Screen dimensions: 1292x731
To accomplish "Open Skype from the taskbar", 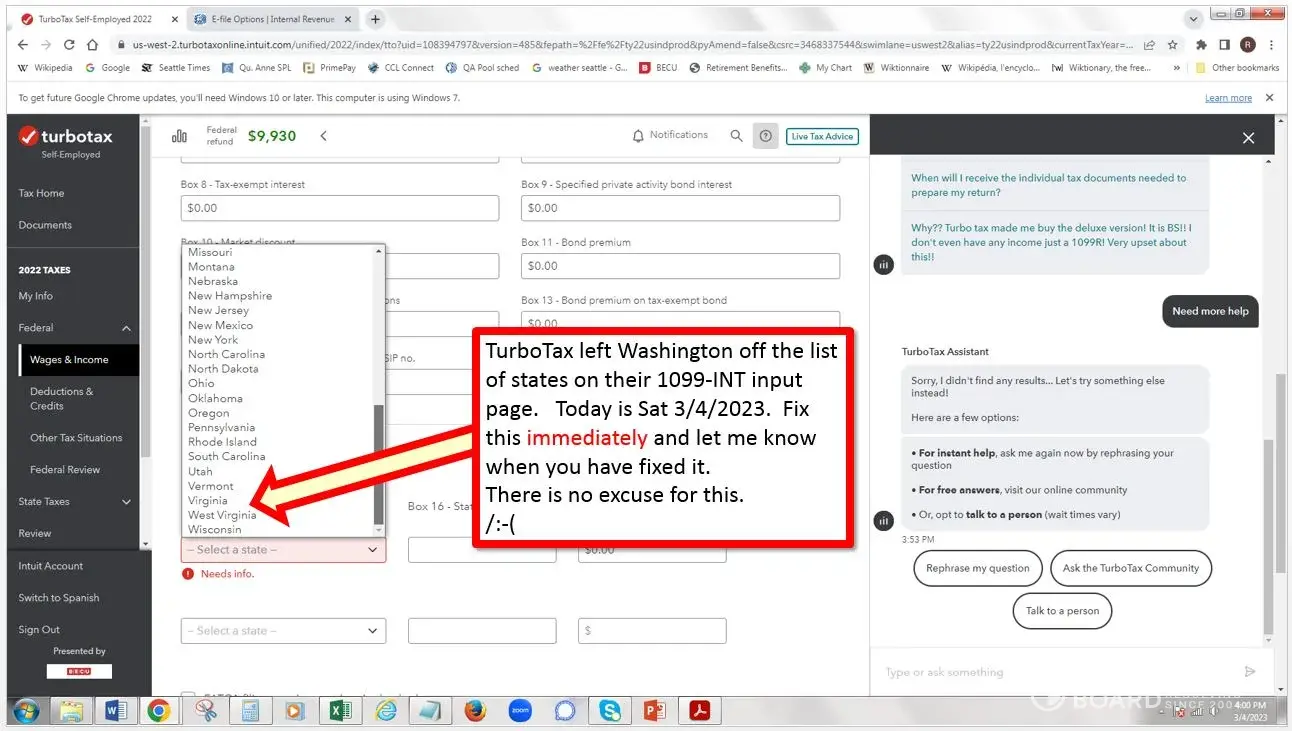I will pyautogui.click(x=610, y=711).
